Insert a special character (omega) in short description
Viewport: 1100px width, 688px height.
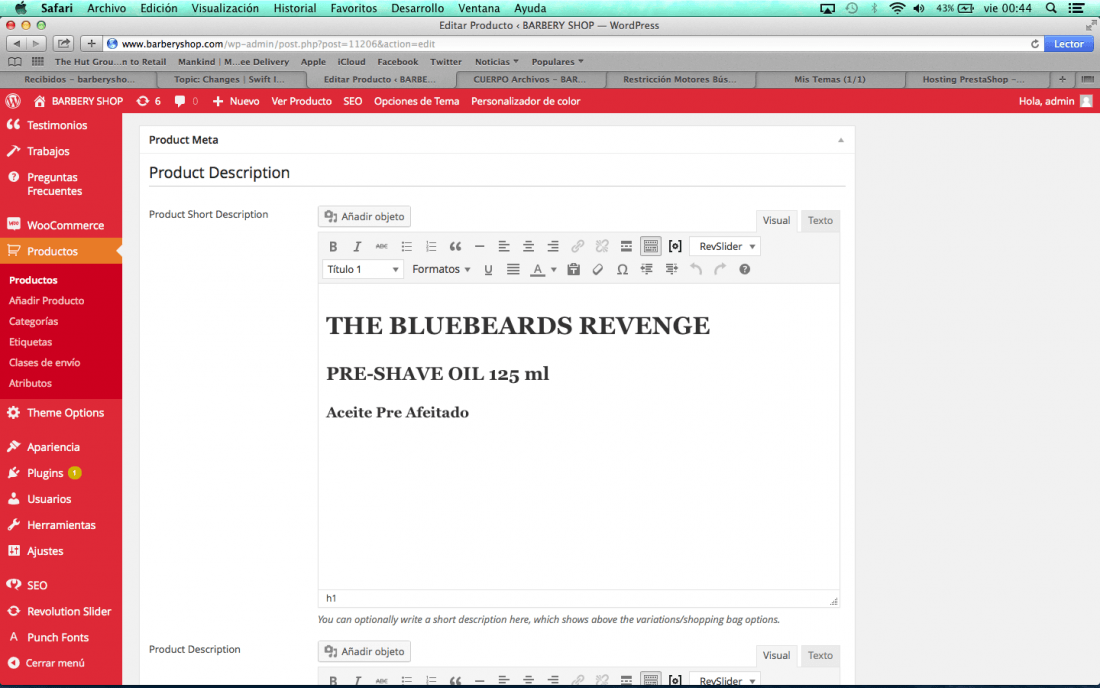coord(622,269)
